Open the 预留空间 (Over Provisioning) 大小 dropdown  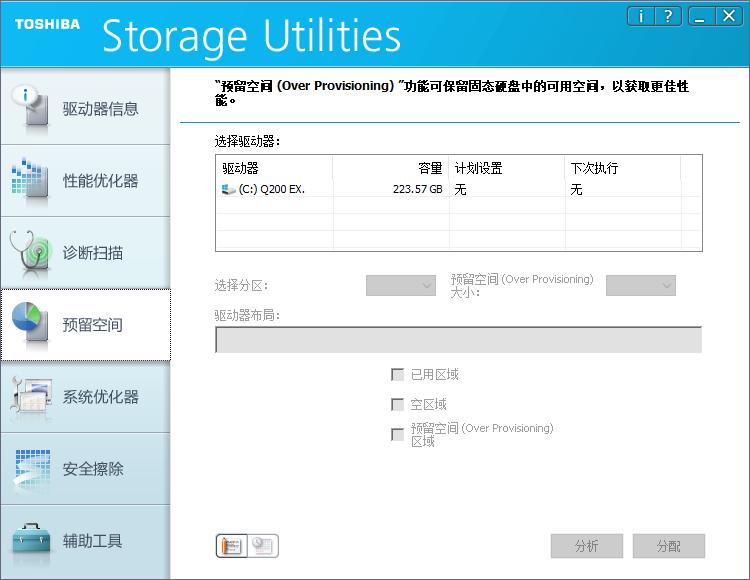click(x=640, y=285)
